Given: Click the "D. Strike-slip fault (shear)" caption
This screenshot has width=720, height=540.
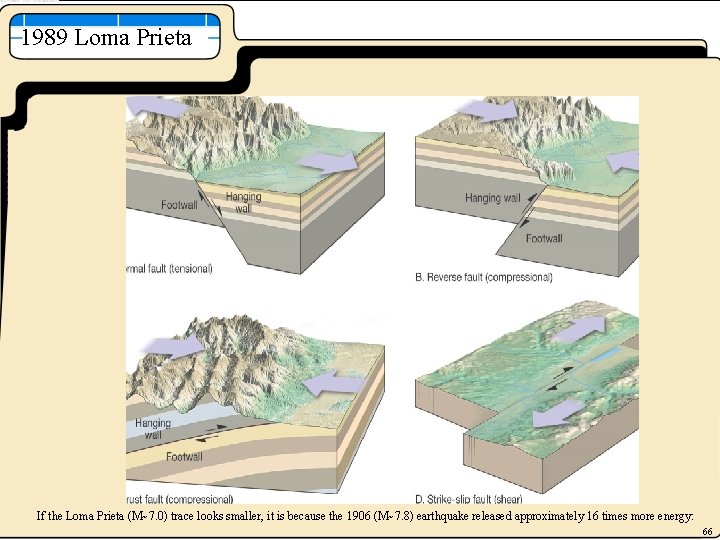Looking at the screenshot, I should [x=468, y=499].
